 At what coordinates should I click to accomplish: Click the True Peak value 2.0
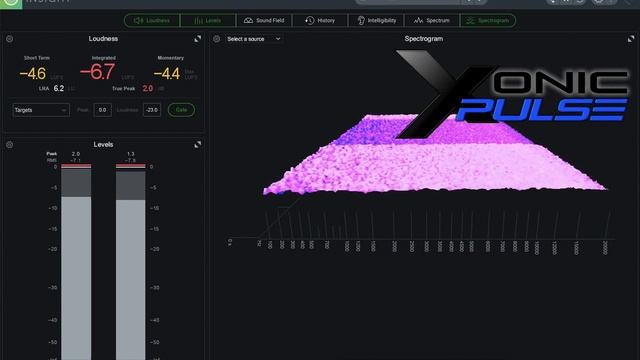tap(148, 89)
